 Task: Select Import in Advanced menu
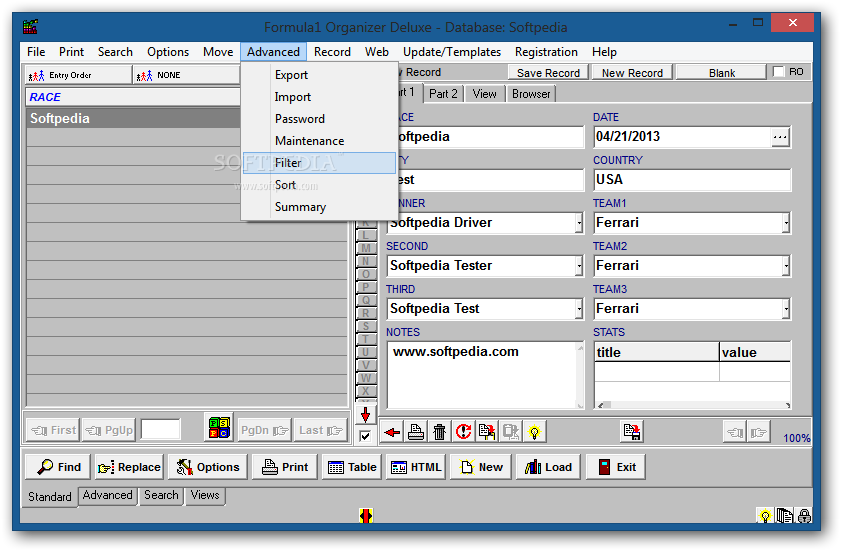tap(319, 97)
